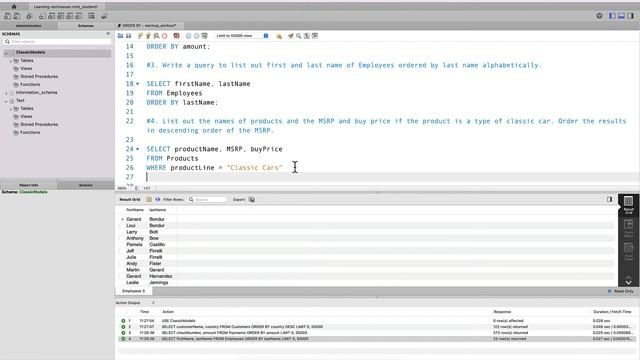Select Stored Procedures under ClassicModels

(x=39, y=76)
